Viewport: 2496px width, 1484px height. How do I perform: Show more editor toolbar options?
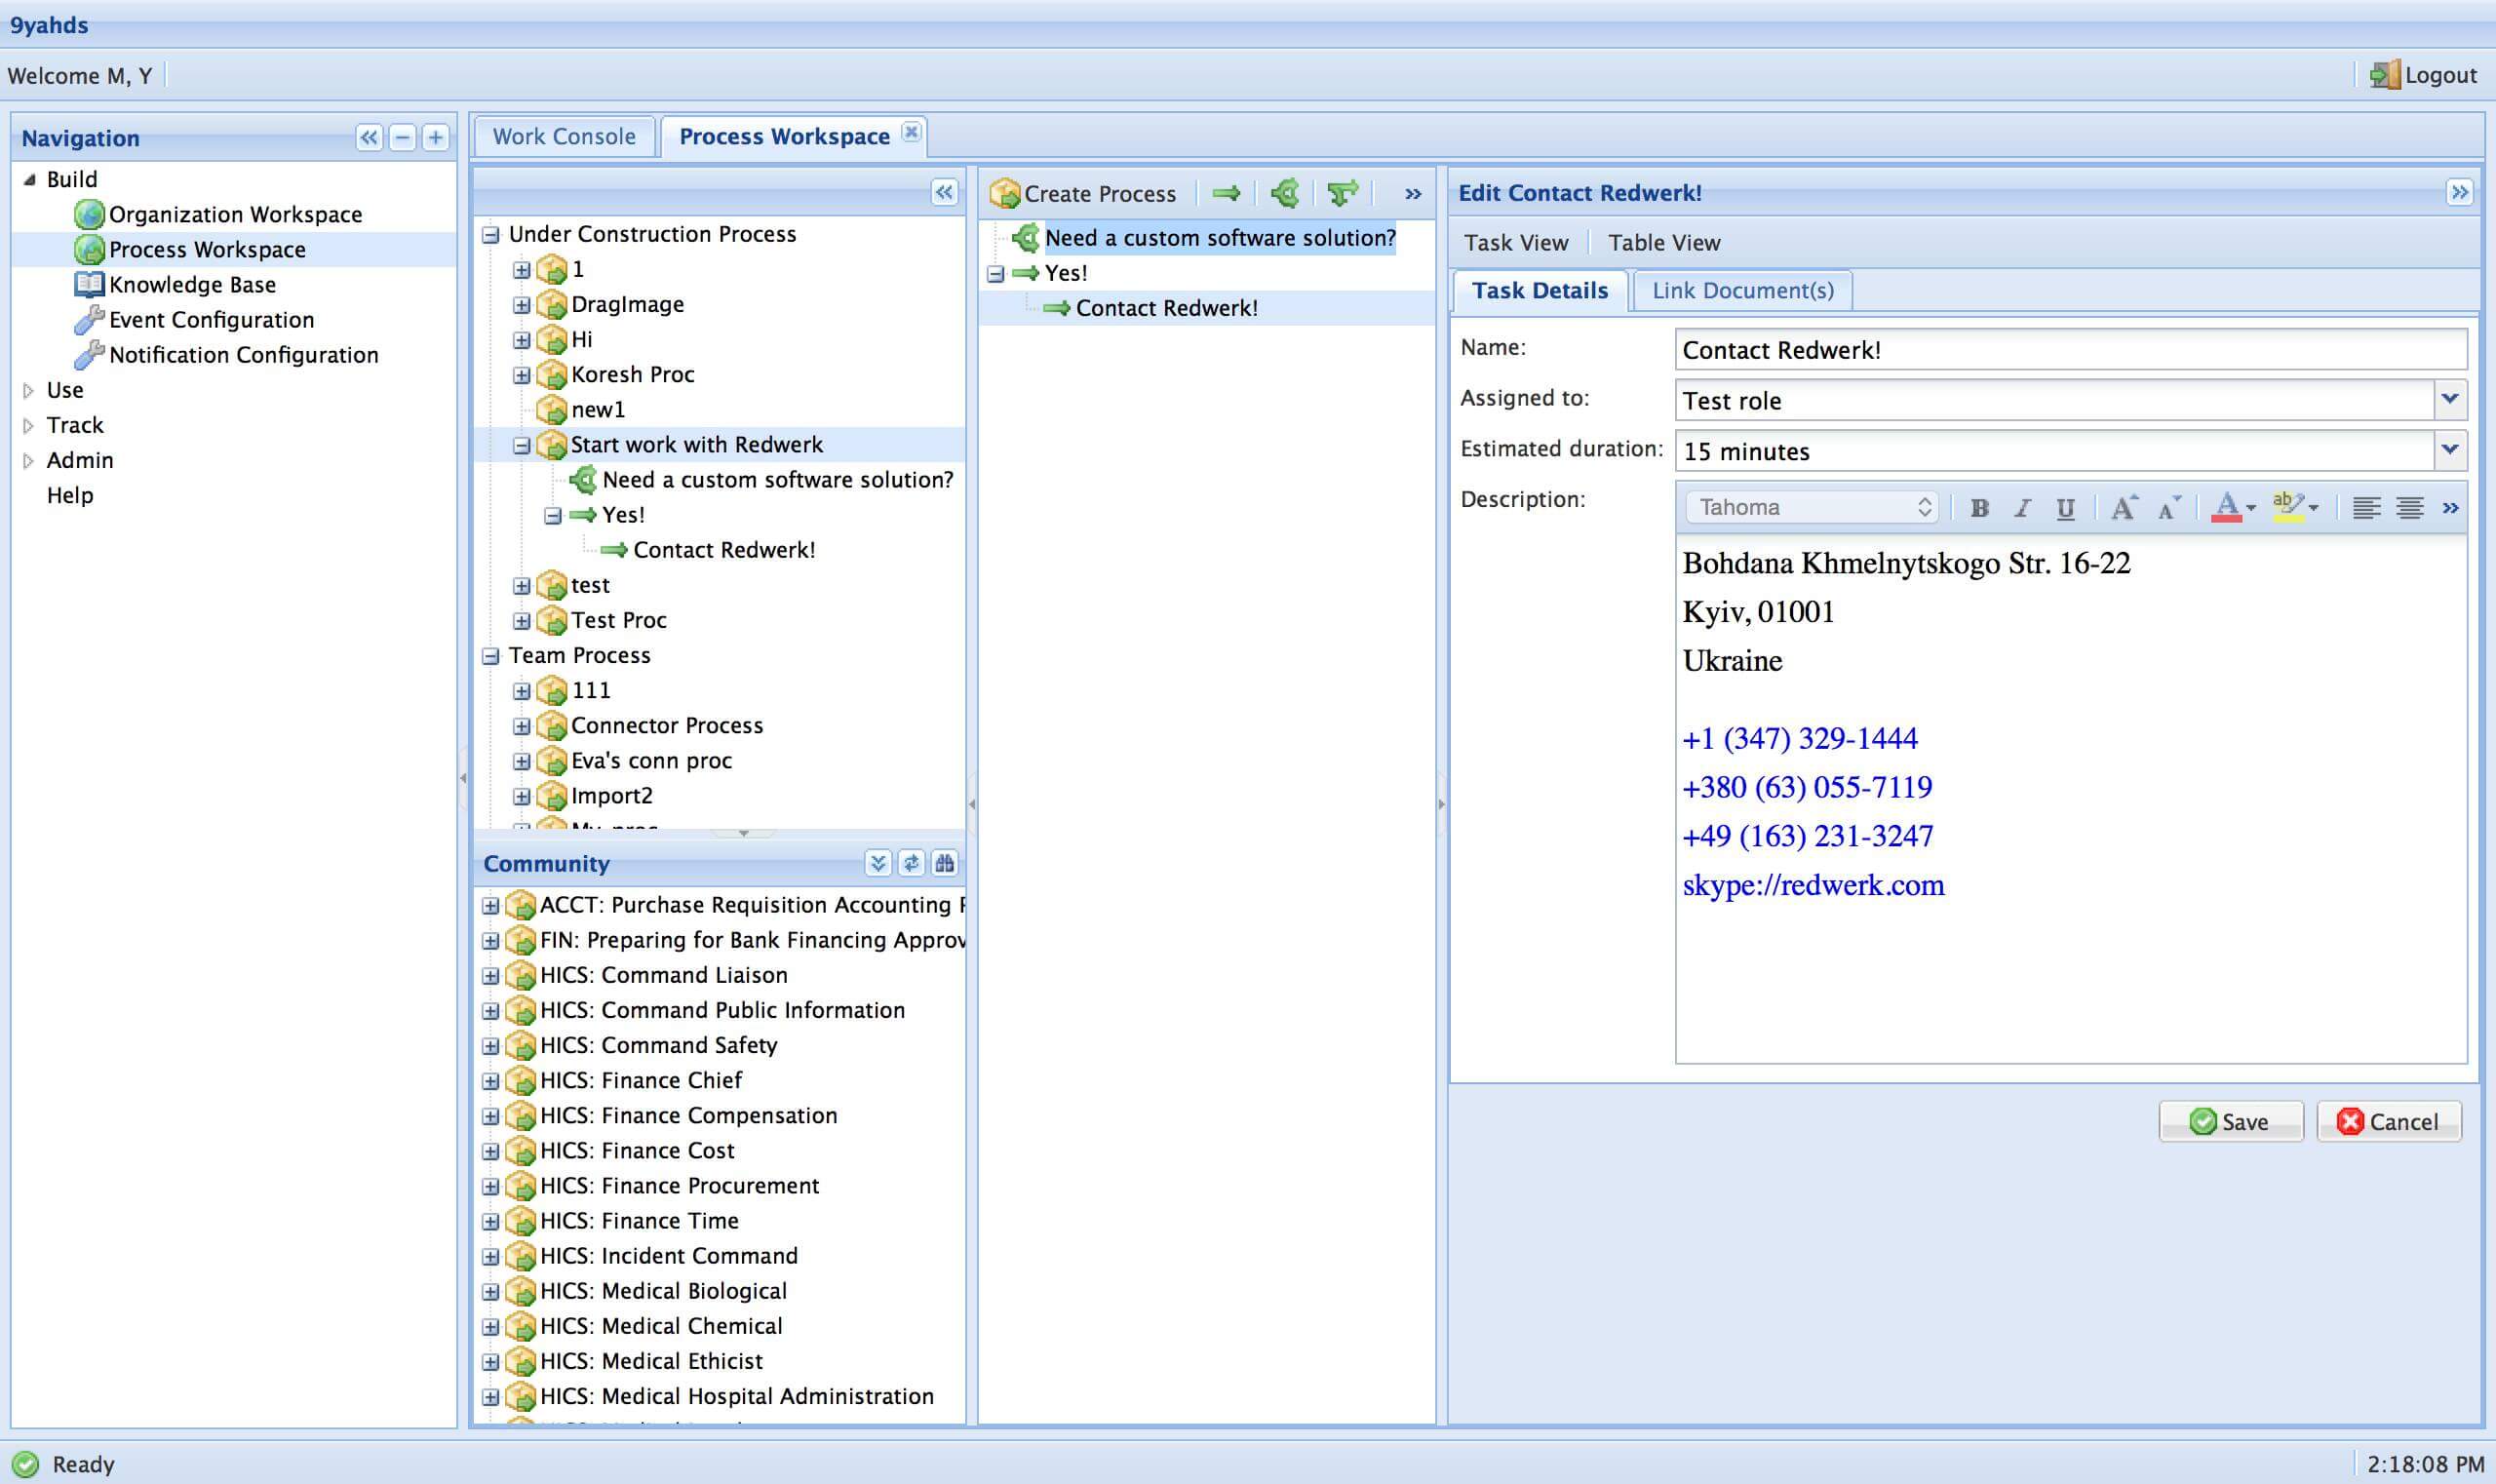(x=2450, y=508)
